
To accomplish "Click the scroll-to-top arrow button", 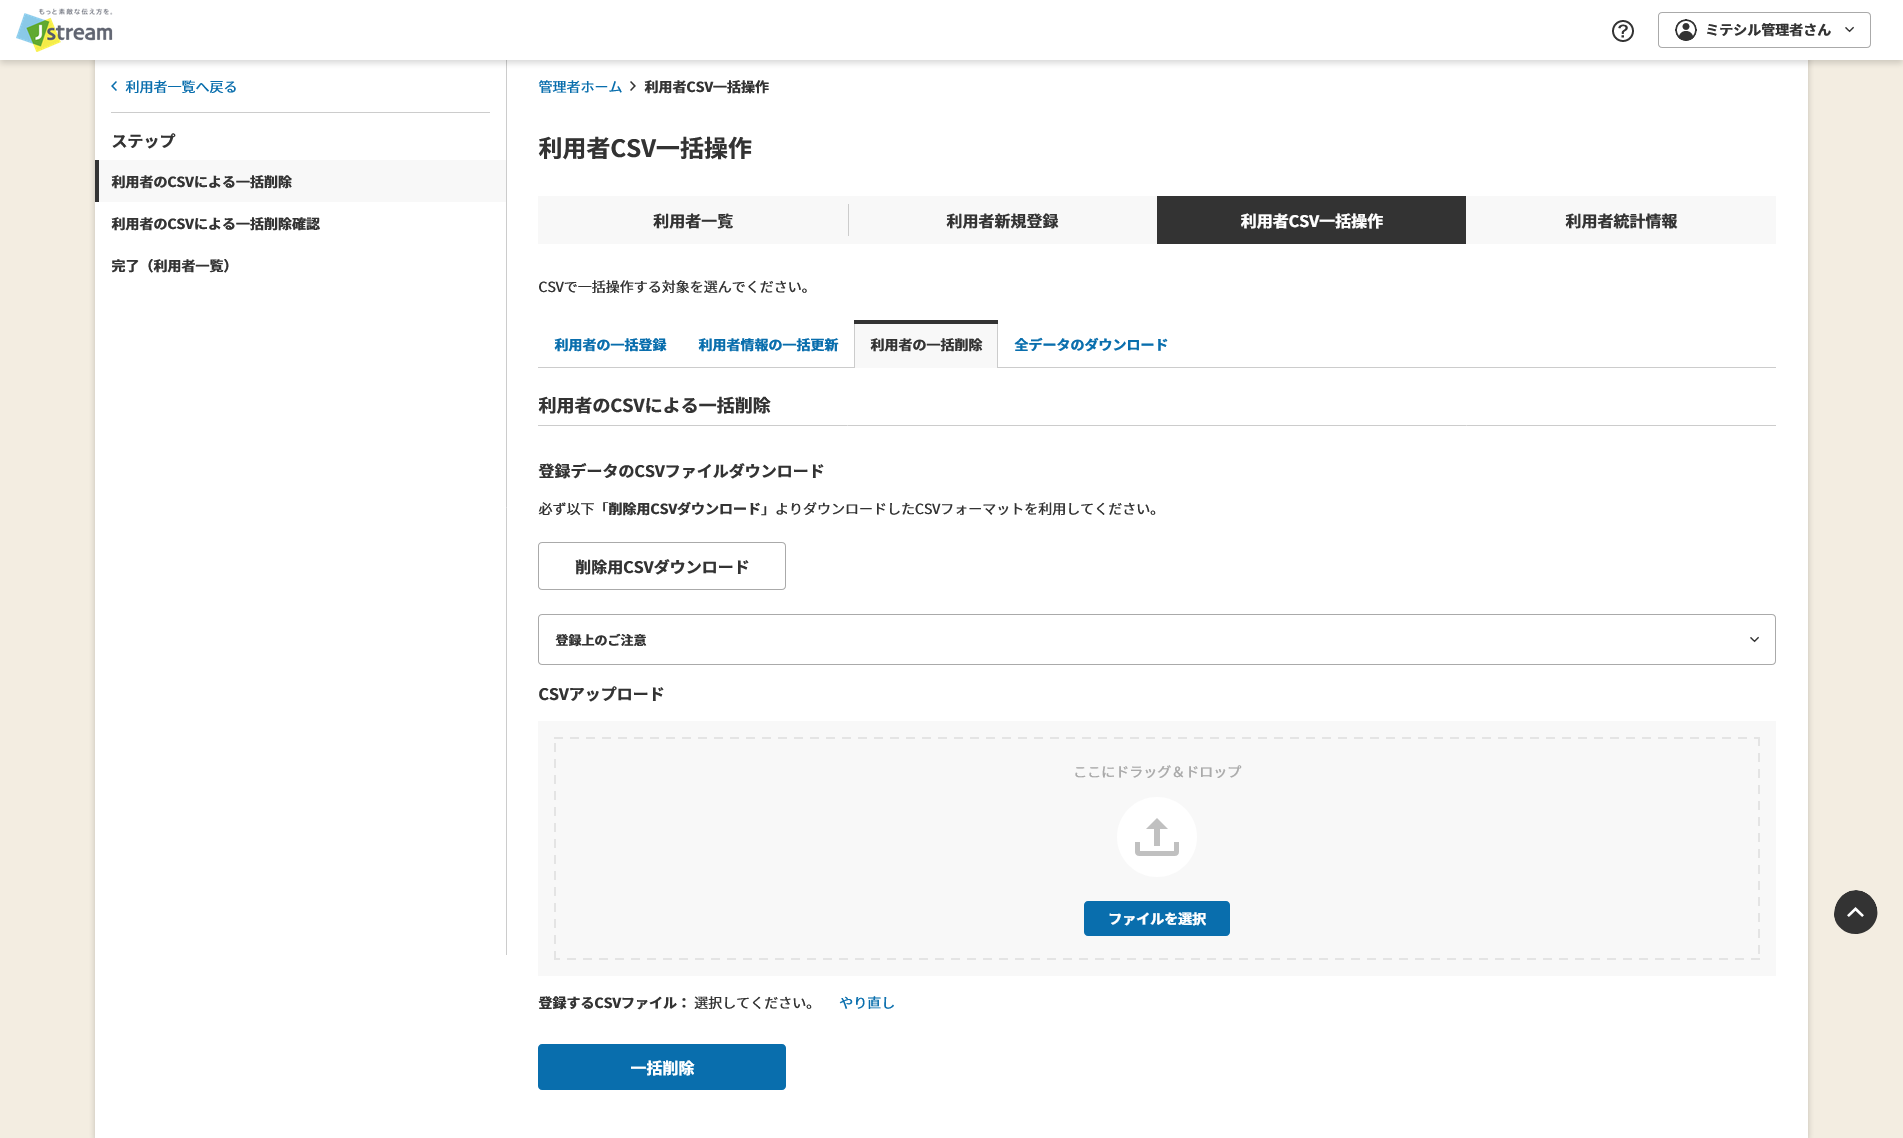I will click(x=1855, y=912).
